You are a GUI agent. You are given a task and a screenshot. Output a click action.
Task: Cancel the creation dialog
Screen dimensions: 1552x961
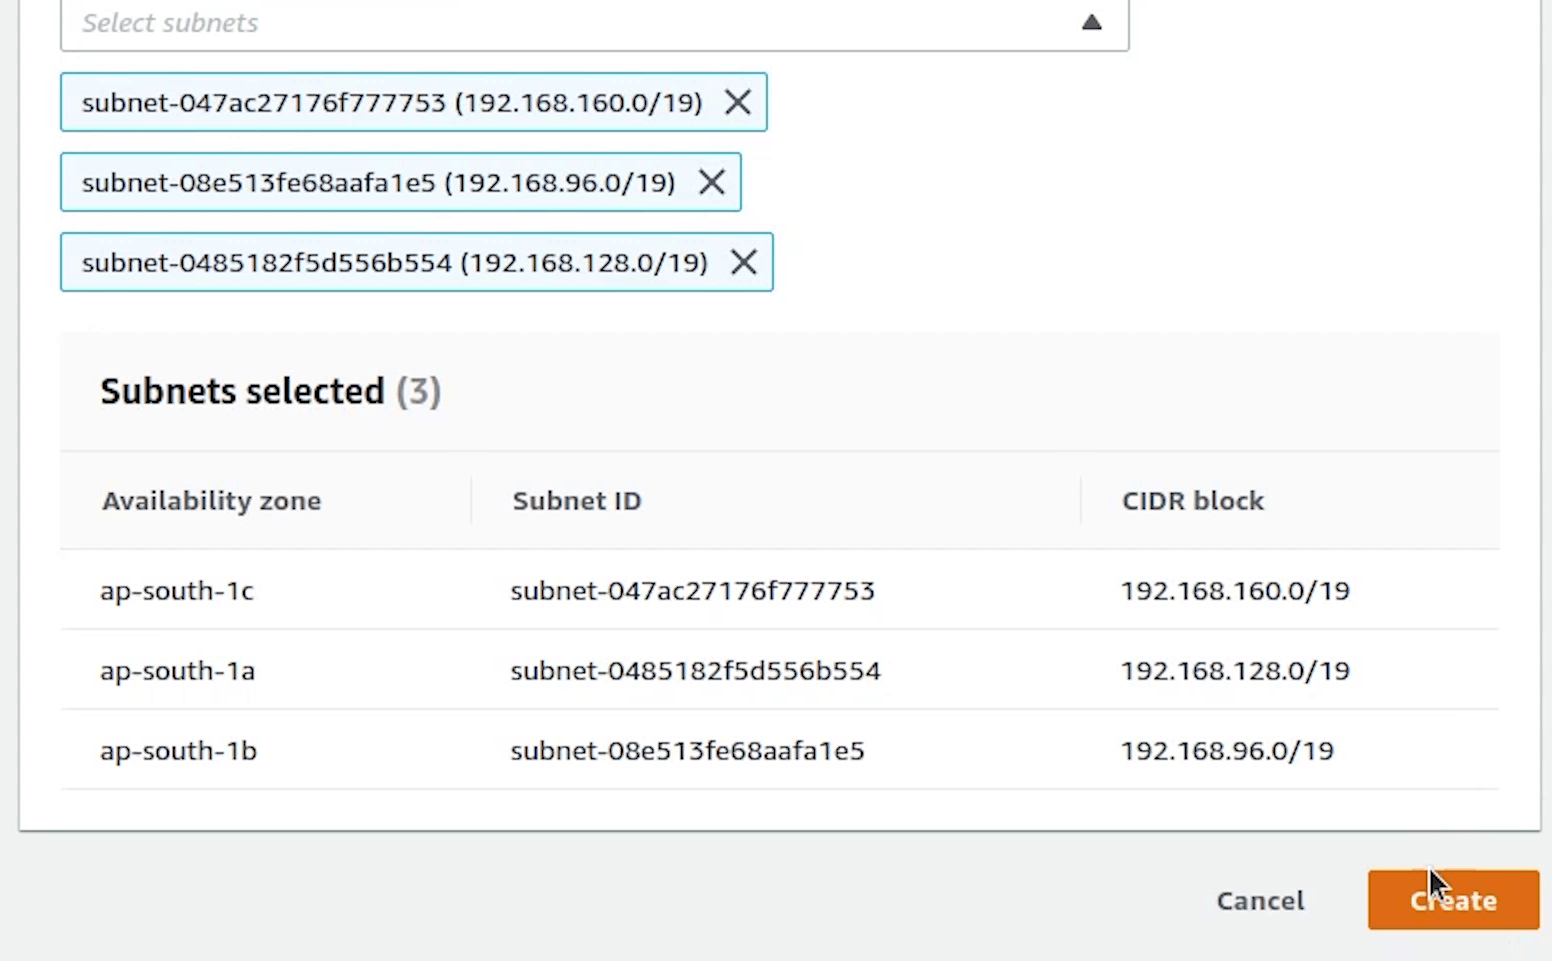click(x=1259, y=900)
